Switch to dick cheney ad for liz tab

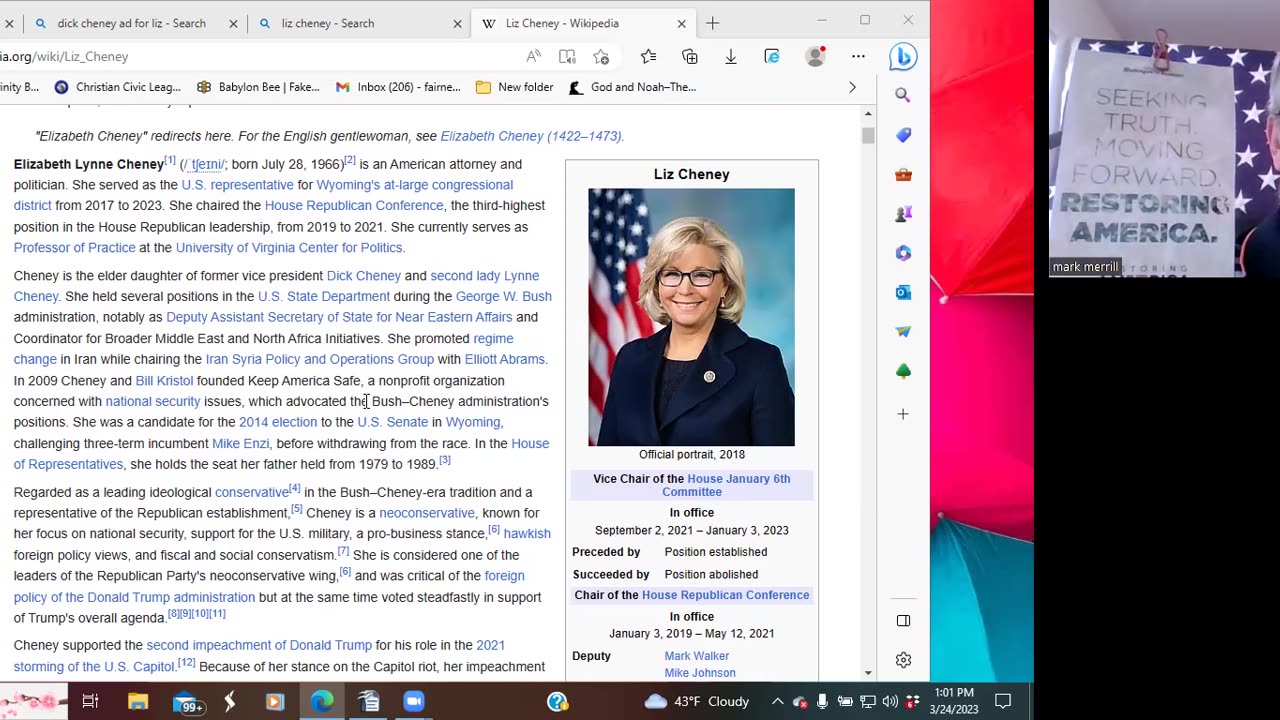[x=130, y=23]
